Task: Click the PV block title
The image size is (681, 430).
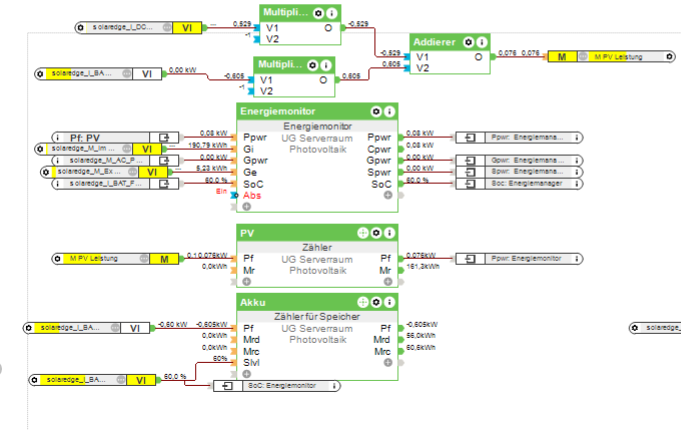Action: click(x=247, y=233)
